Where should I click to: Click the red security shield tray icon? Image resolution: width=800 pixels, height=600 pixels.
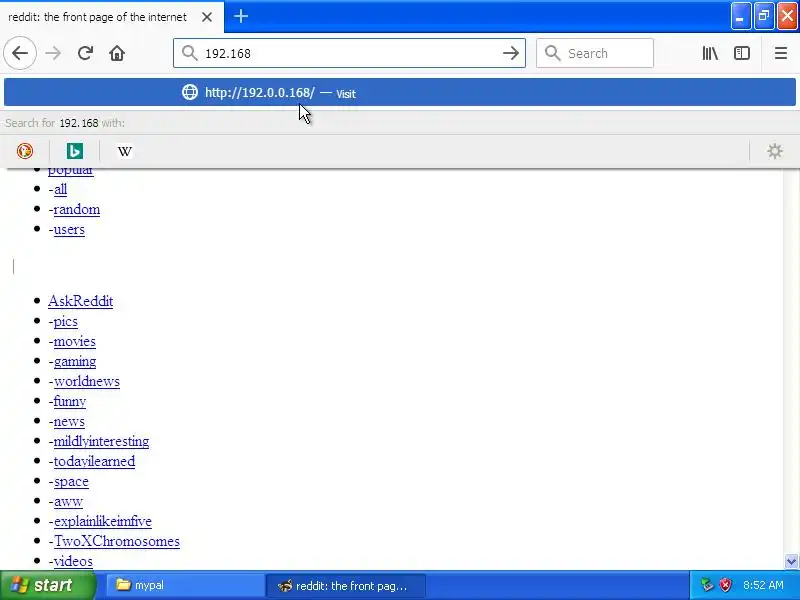[725, 585]
